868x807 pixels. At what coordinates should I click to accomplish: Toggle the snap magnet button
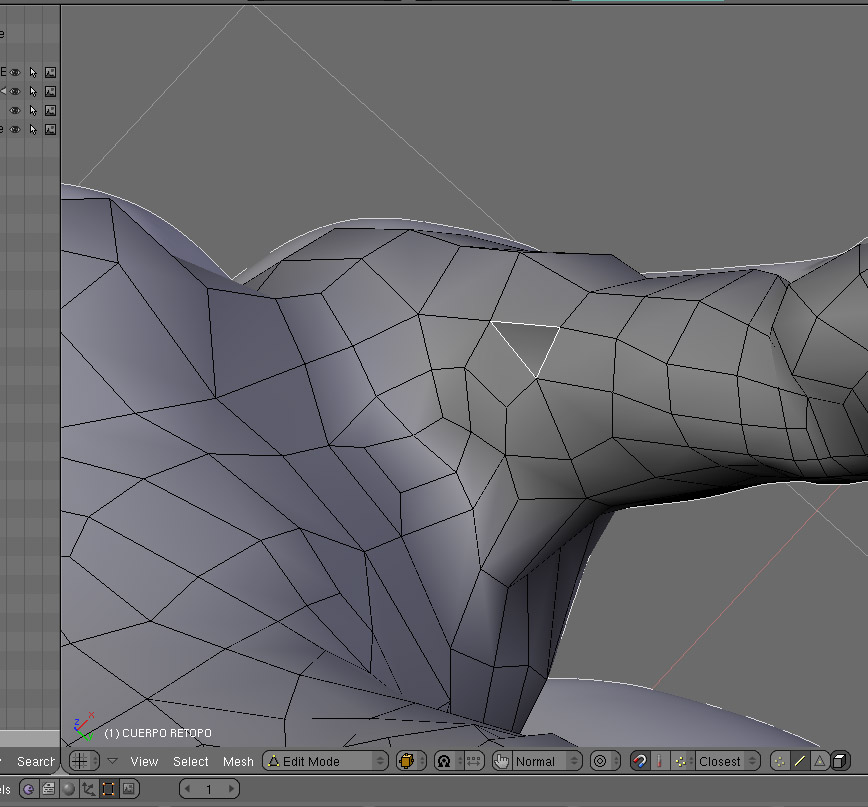640,761
